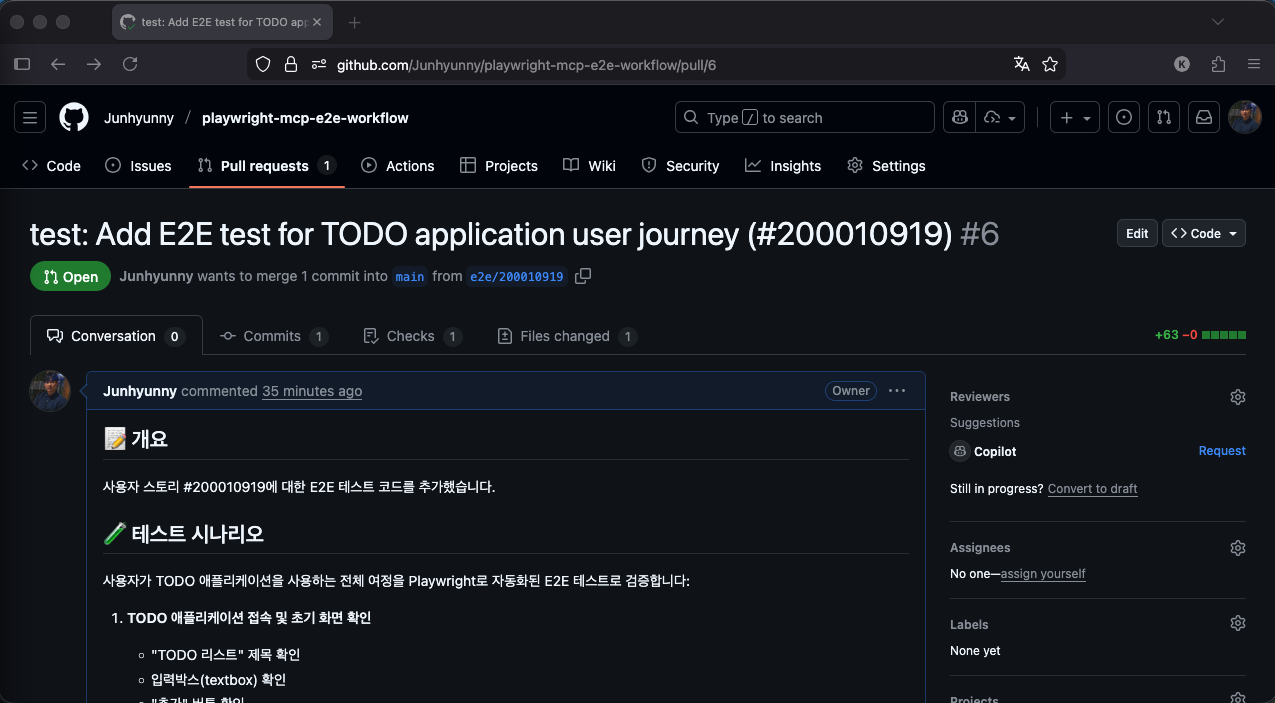Image resolution: width=1275 pixels, height=703 pixels.
Task: Open repository Settings tab
Action: point(886,166)
